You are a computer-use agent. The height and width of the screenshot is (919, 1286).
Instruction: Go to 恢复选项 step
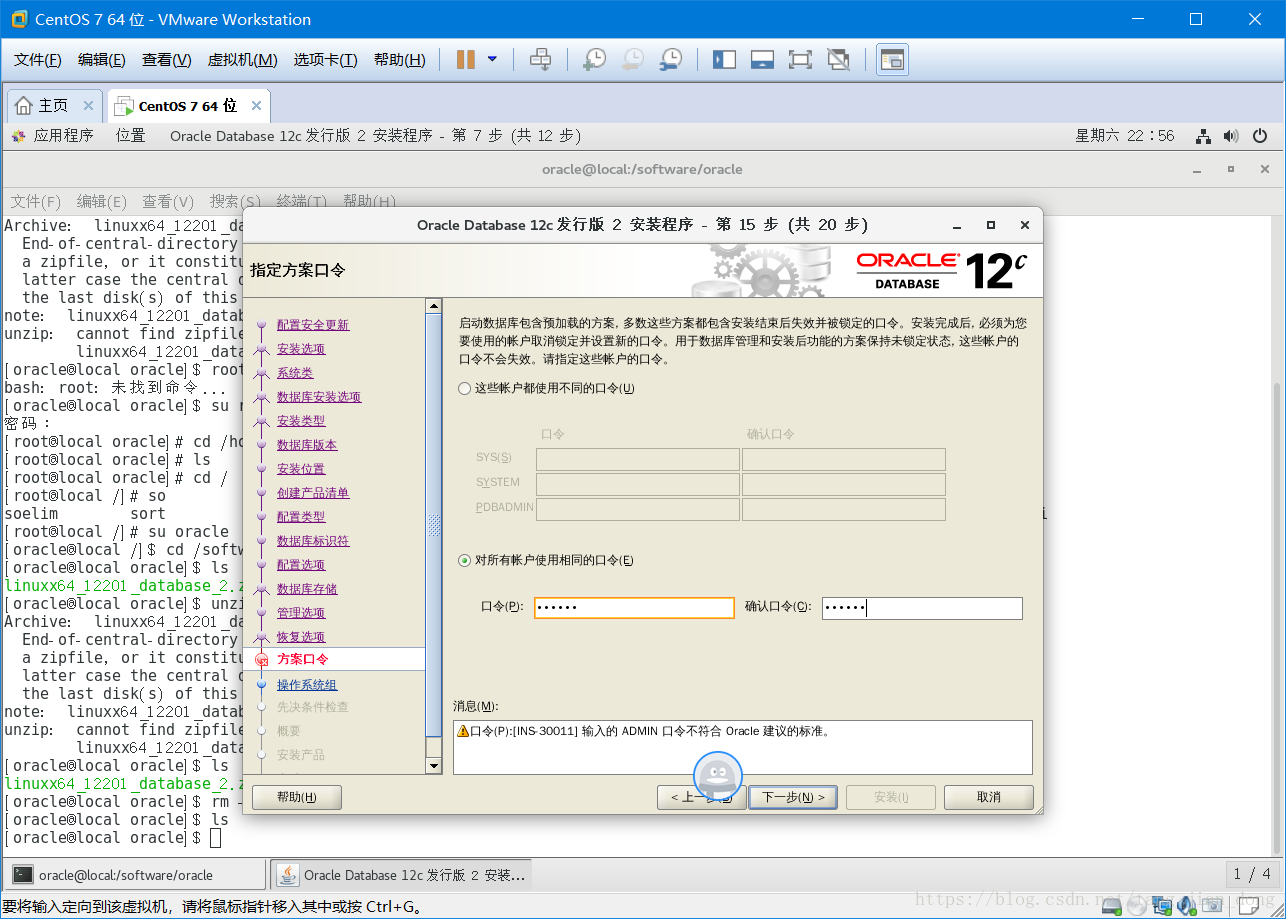301,637
